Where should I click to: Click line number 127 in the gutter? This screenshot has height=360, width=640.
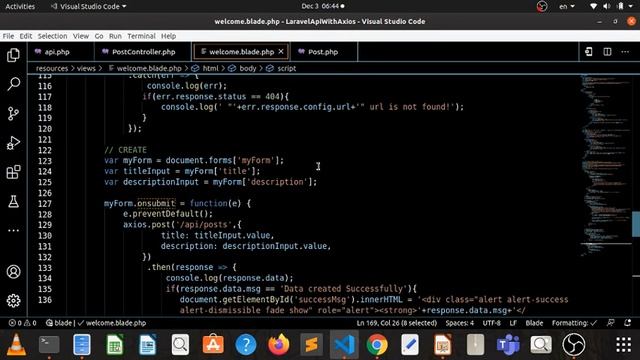45,203
